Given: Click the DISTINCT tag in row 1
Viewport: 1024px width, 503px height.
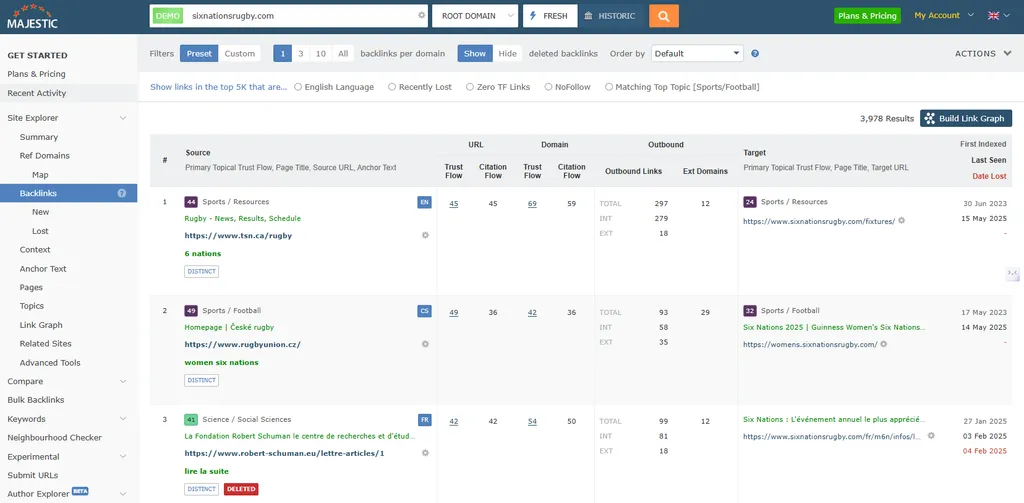Looking at the screenshot, I should (201, 271).
